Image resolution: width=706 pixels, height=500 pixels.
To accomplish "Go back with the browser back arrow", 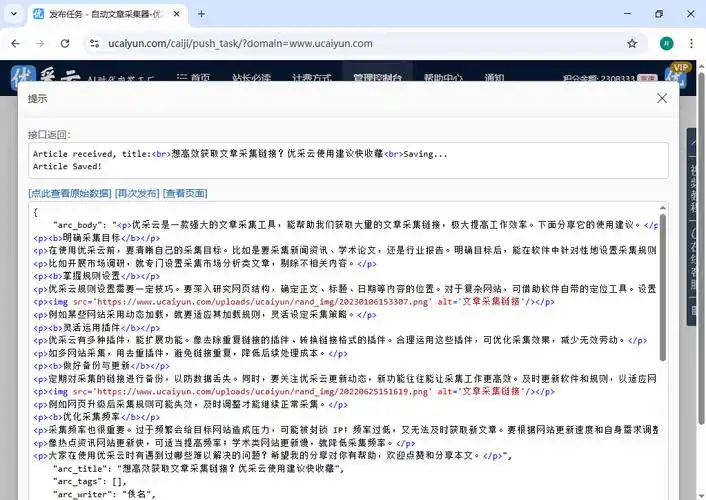I will coord(16,43).
